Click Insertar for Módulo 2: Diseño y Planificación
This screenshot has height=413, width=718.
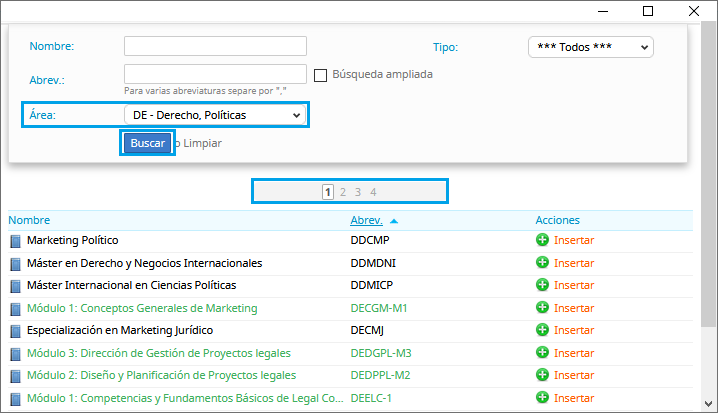tap(574, 375)
